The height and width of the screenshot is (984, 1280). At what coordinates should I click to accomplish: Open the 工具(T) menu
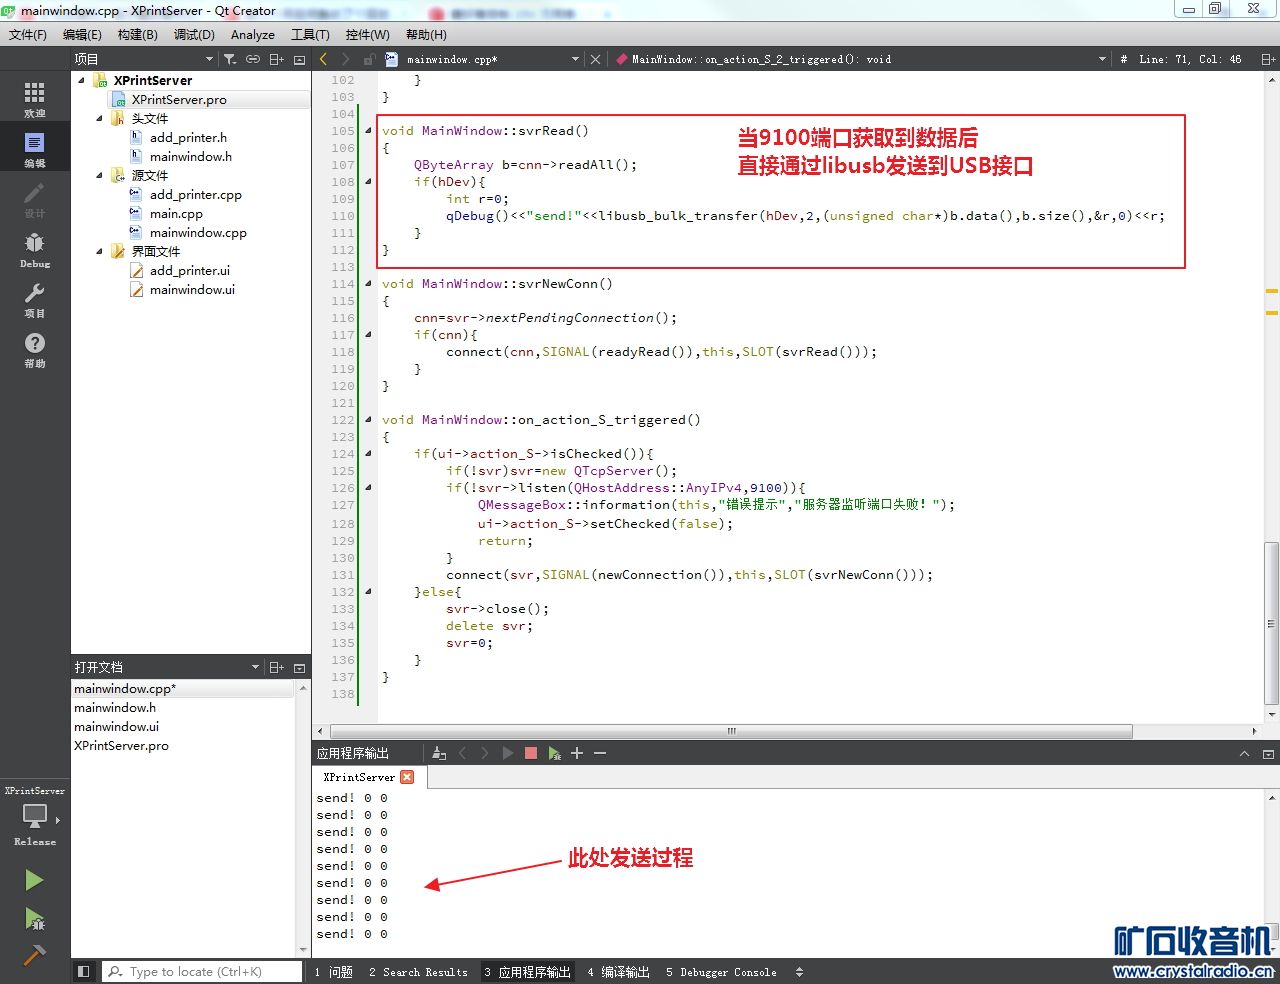[310, 34]
